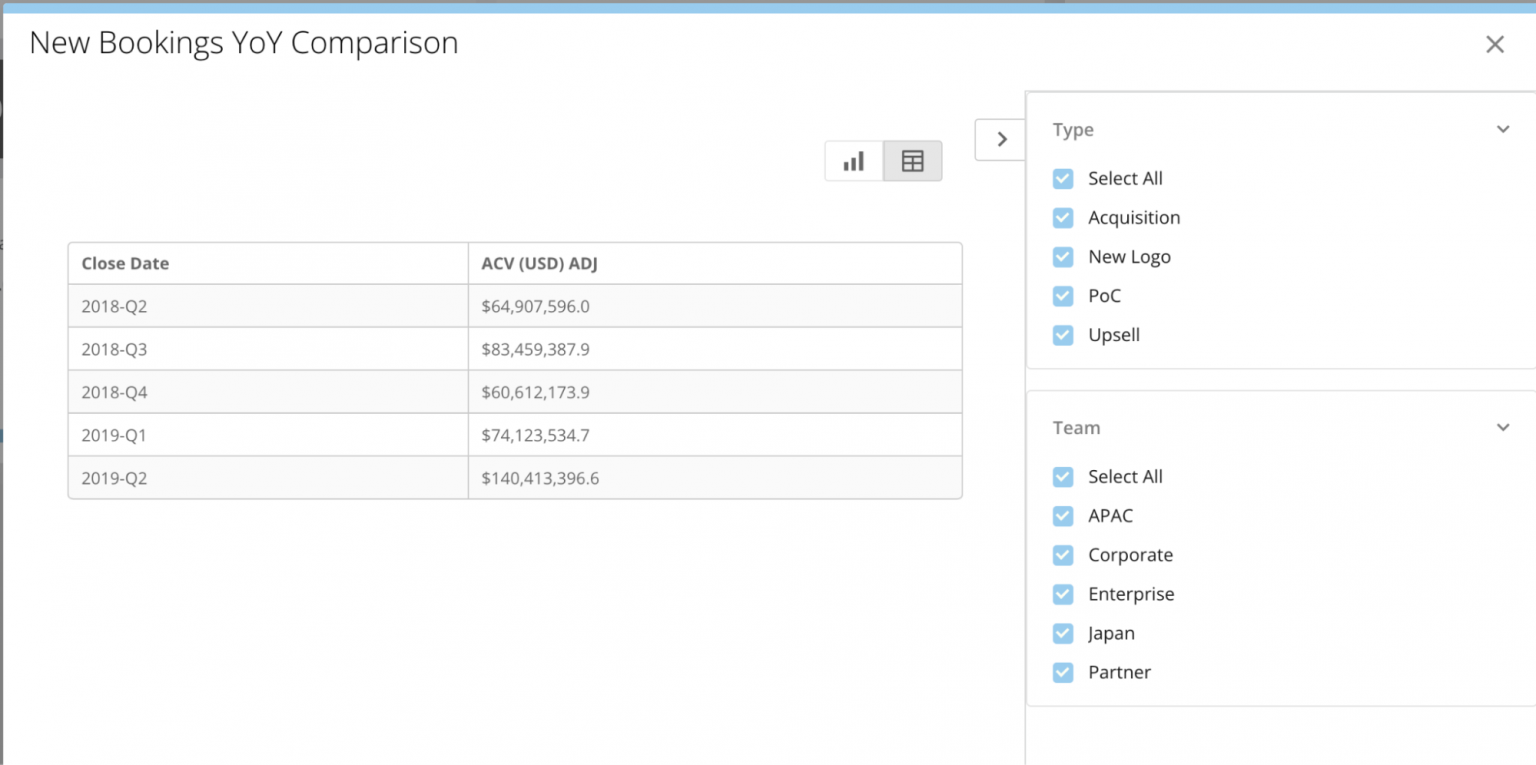
Task: Uncheck the Upsell option
Action: point(1062,335)
